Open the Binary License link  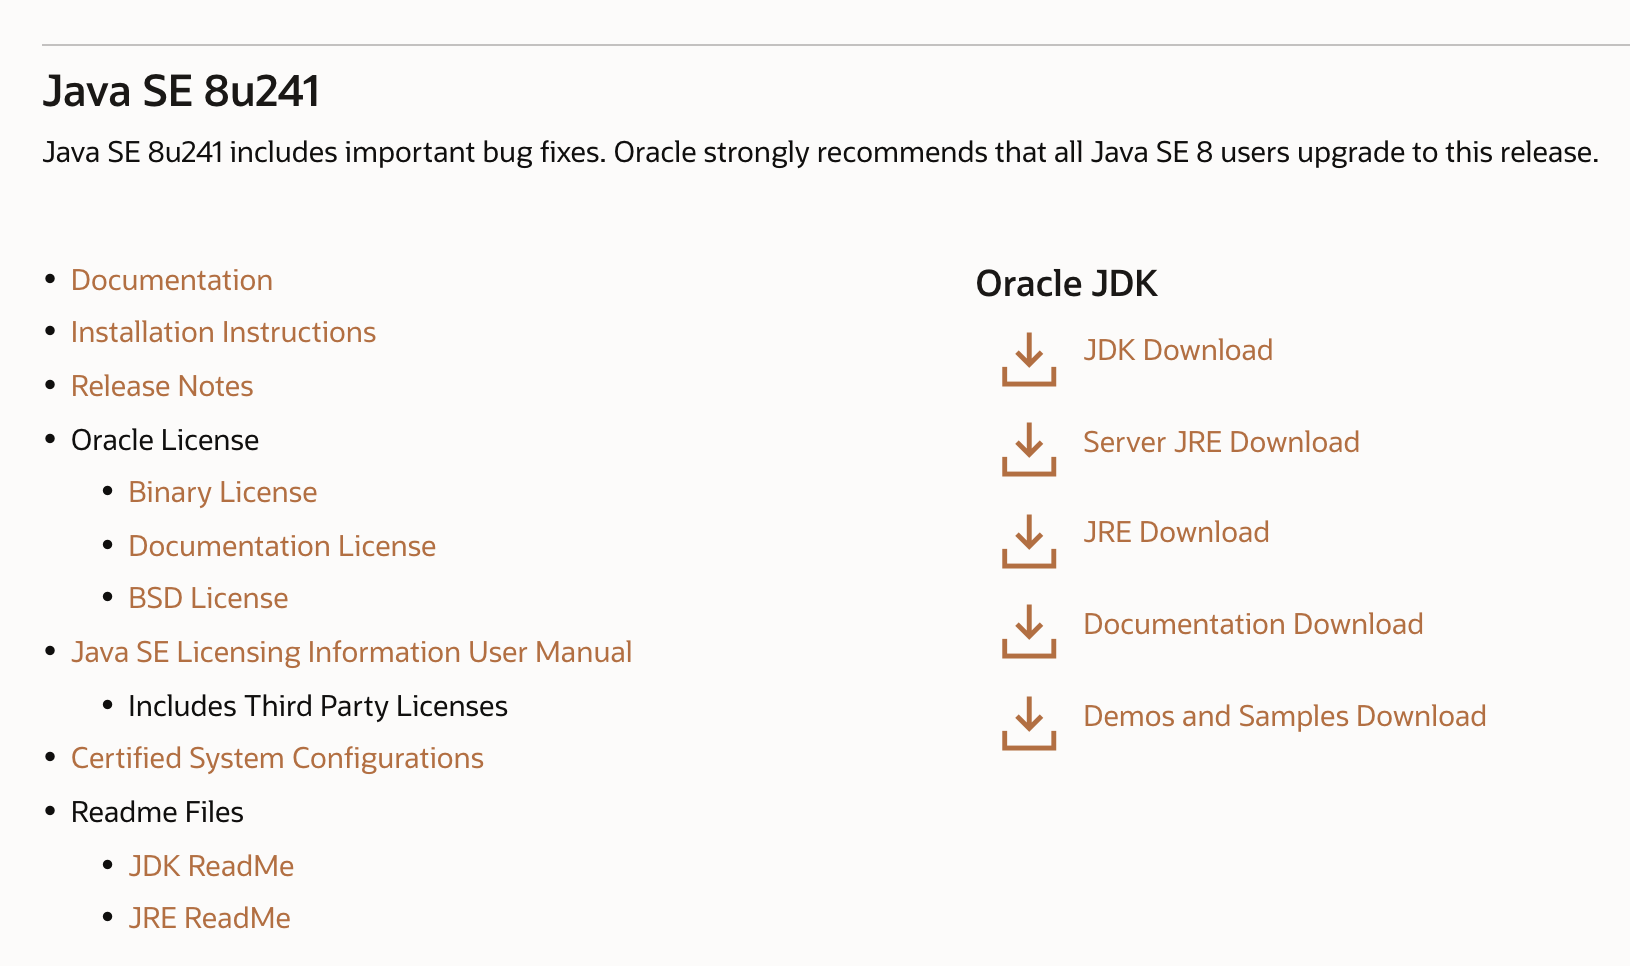point(223,492)
